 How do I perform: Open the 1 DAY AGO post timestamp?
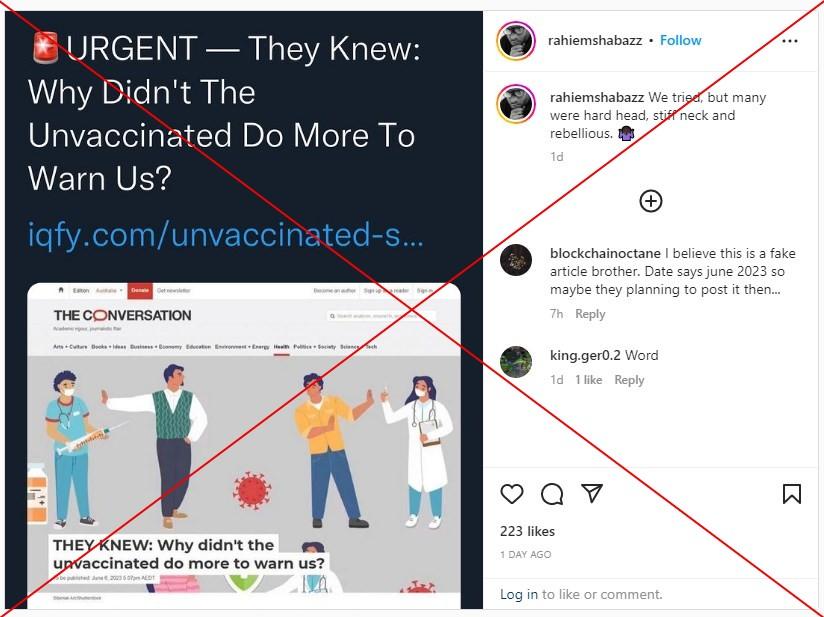526,554
